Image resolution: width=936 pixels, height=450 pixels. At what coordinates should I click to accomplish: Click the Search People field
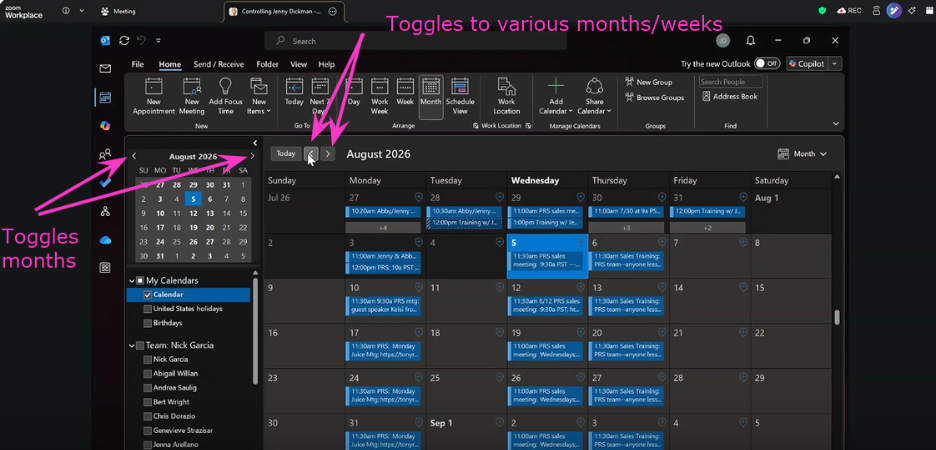pyautogui.click(x=731, y=82)
